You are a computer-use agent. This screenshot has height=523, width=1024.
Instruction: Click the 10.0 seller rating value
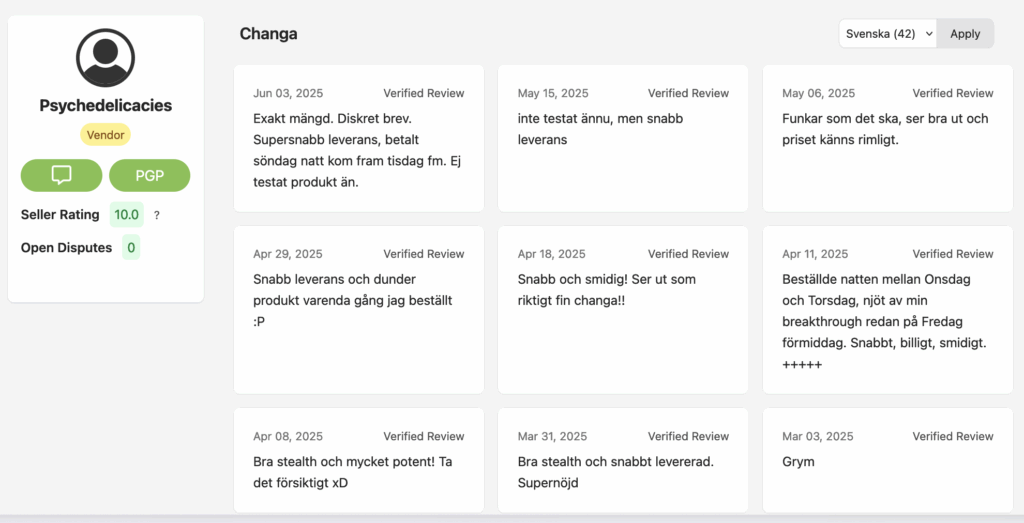click(127, 214)
